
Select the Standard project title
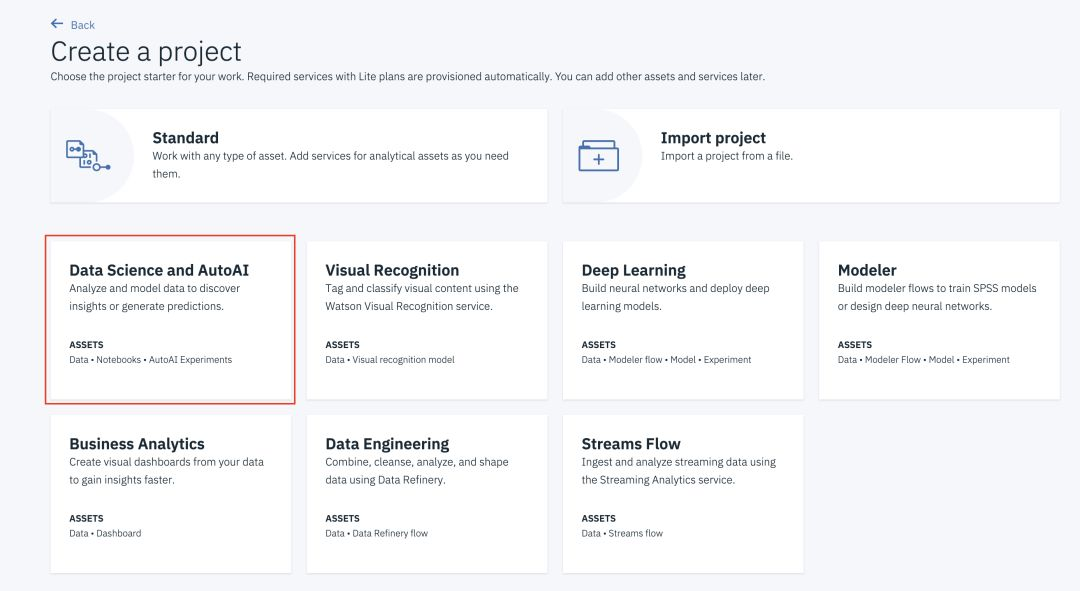tap(185, 138)
